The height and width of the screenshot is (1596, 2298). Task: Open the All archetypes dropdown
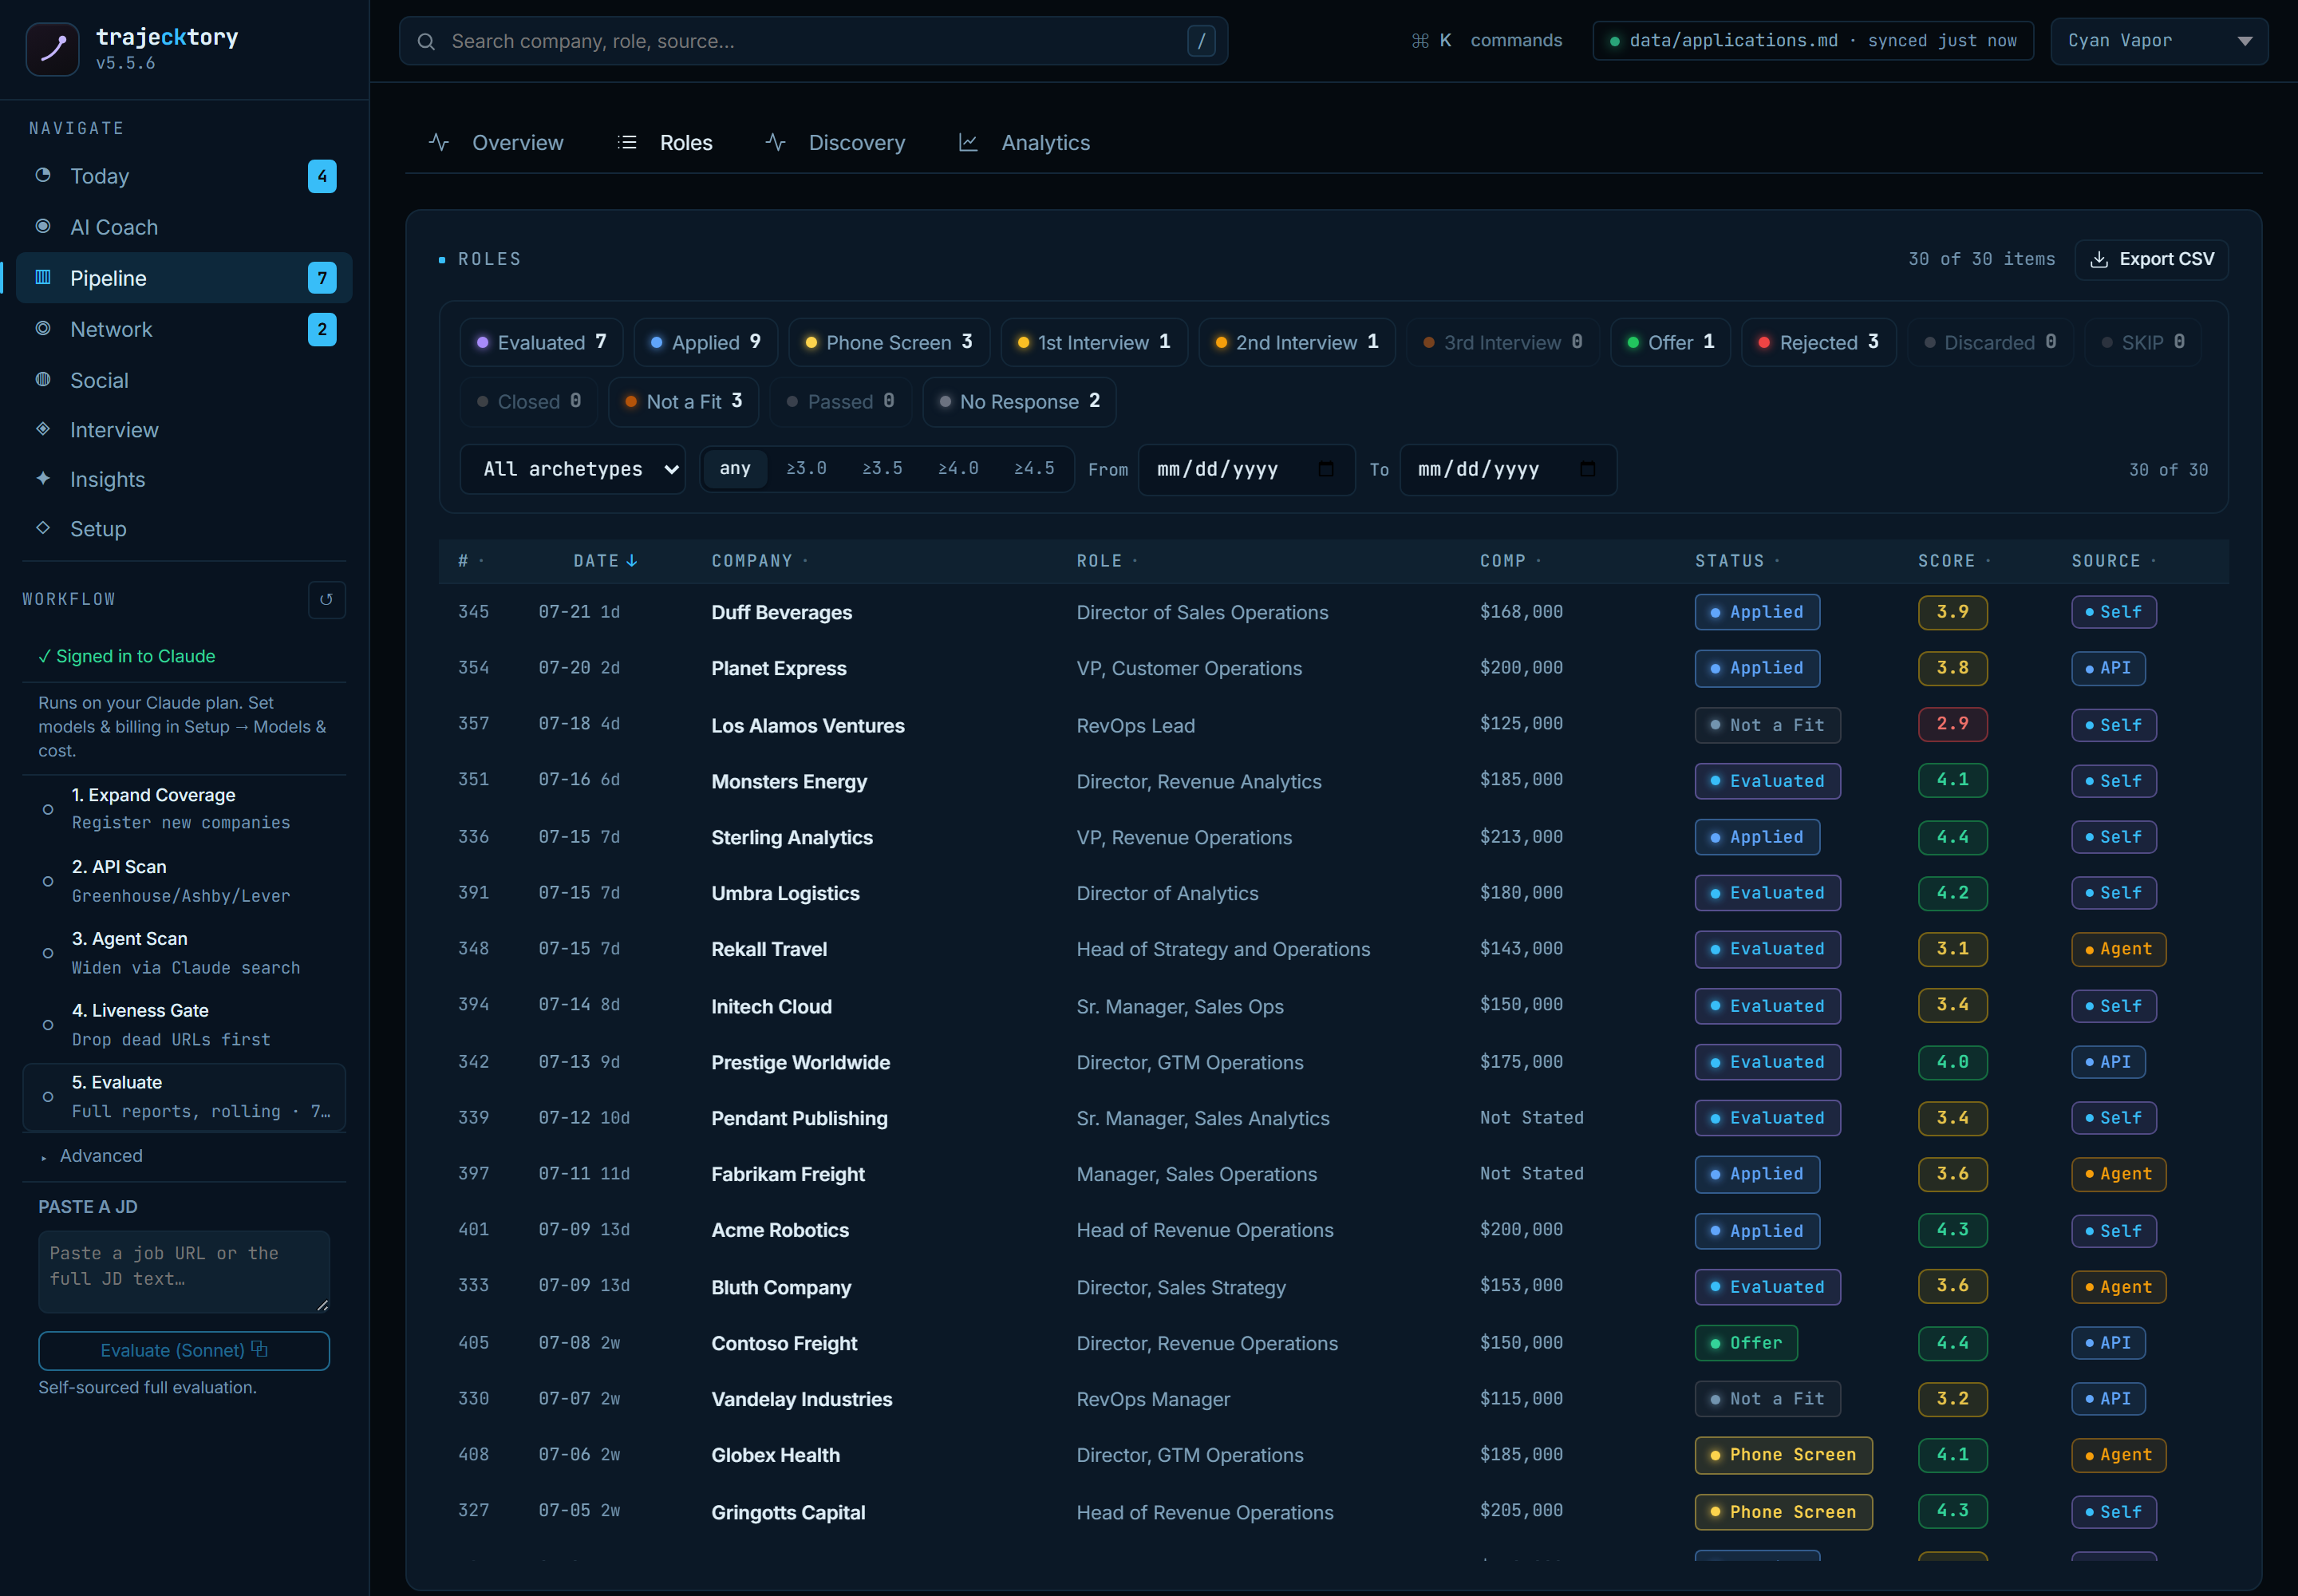click(573, 469)
